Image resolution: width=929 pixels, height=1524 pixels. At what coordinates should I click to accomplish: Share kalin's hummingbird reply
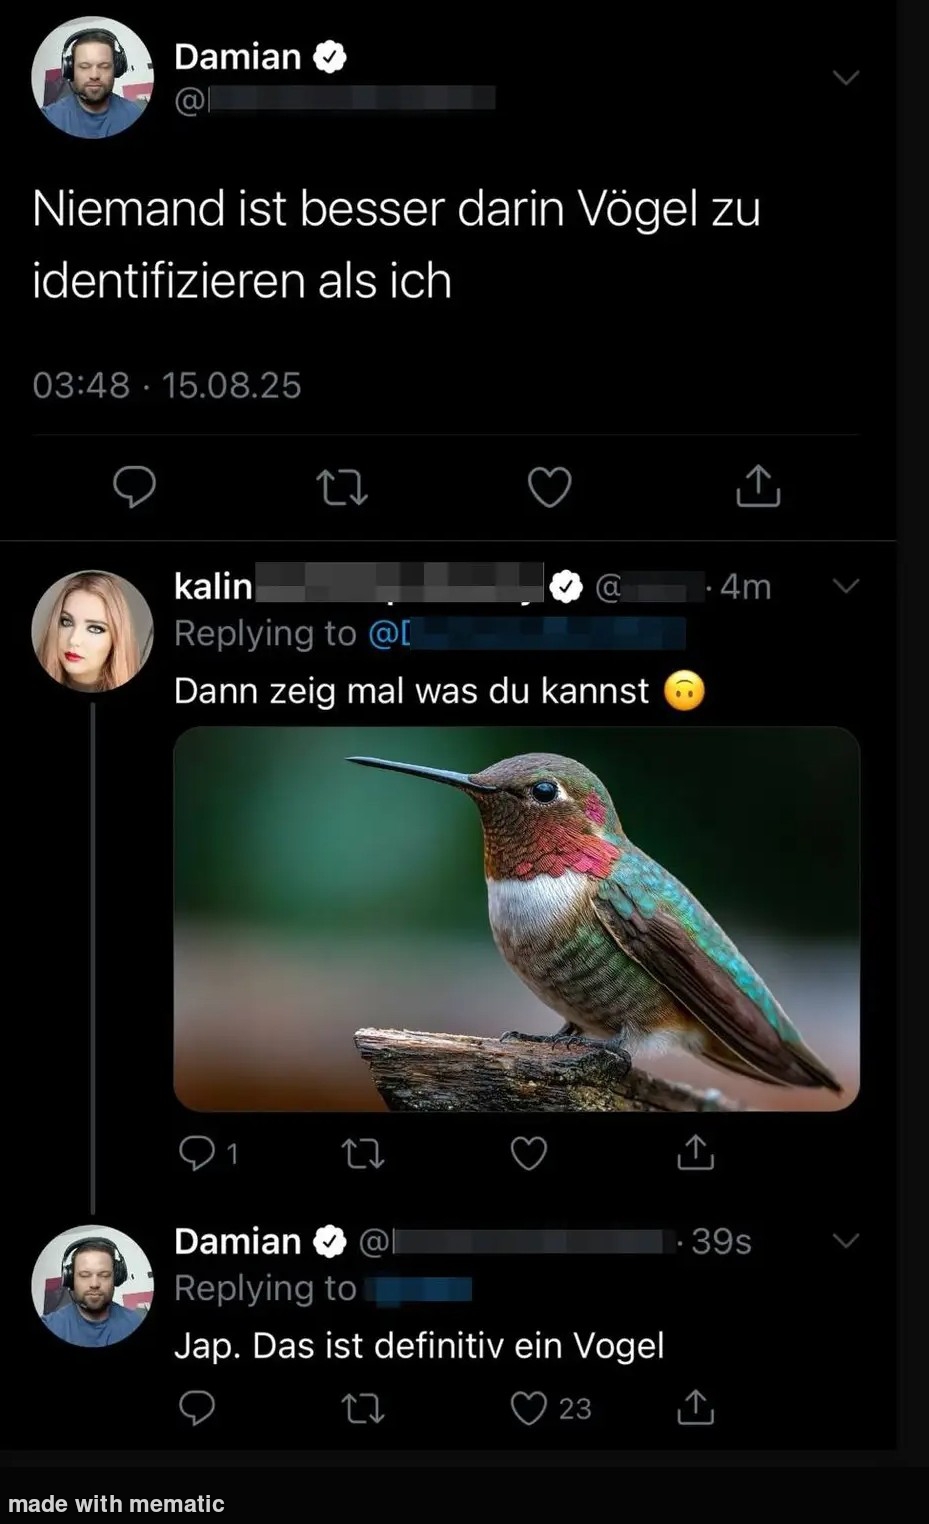click(695, 1153)
